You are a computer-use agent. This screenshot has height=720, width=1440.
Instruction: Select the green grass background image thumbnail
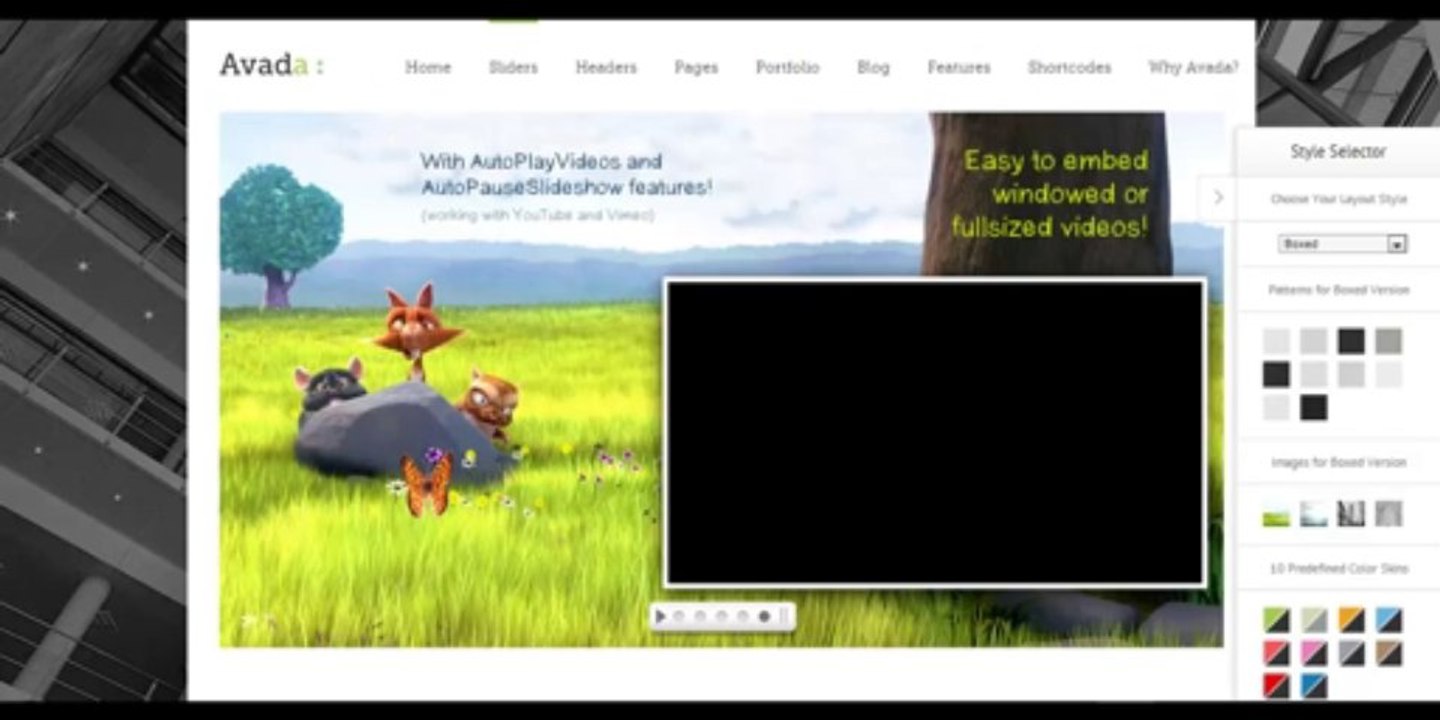1276,514
